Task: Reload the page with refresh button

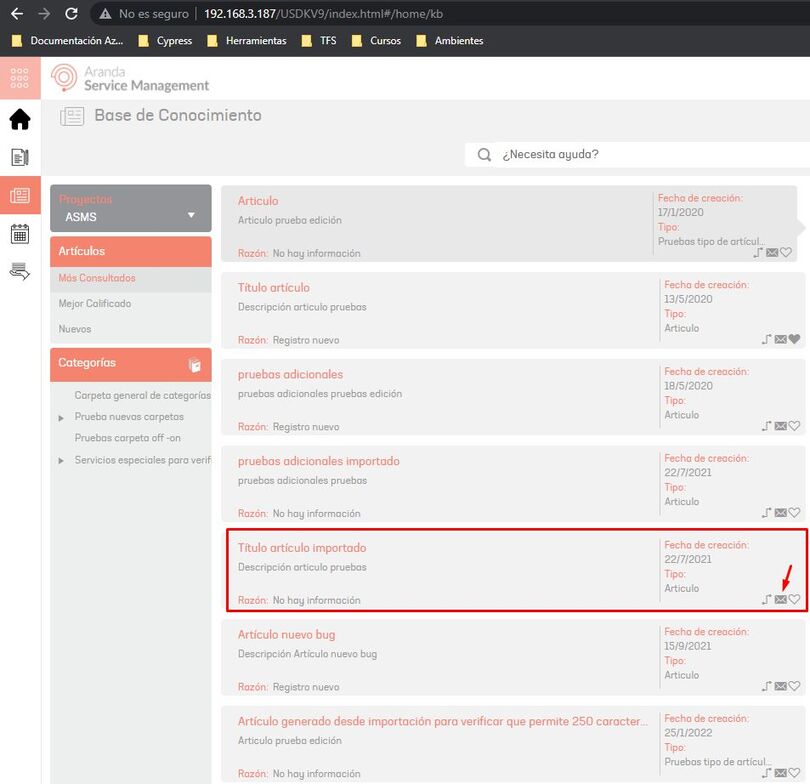Action: 71,14
